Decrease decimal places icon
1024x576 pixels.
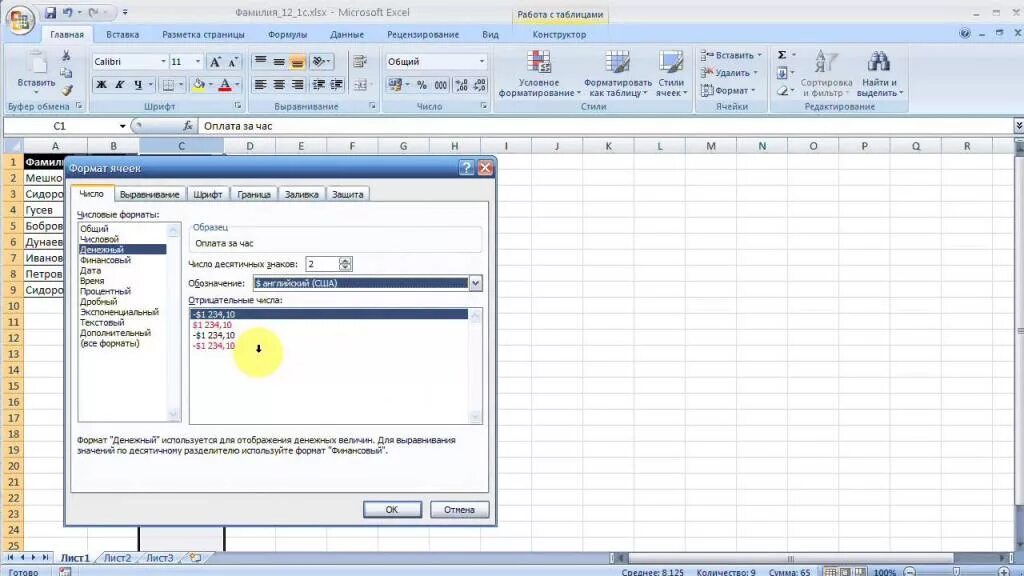pos(480,85)
